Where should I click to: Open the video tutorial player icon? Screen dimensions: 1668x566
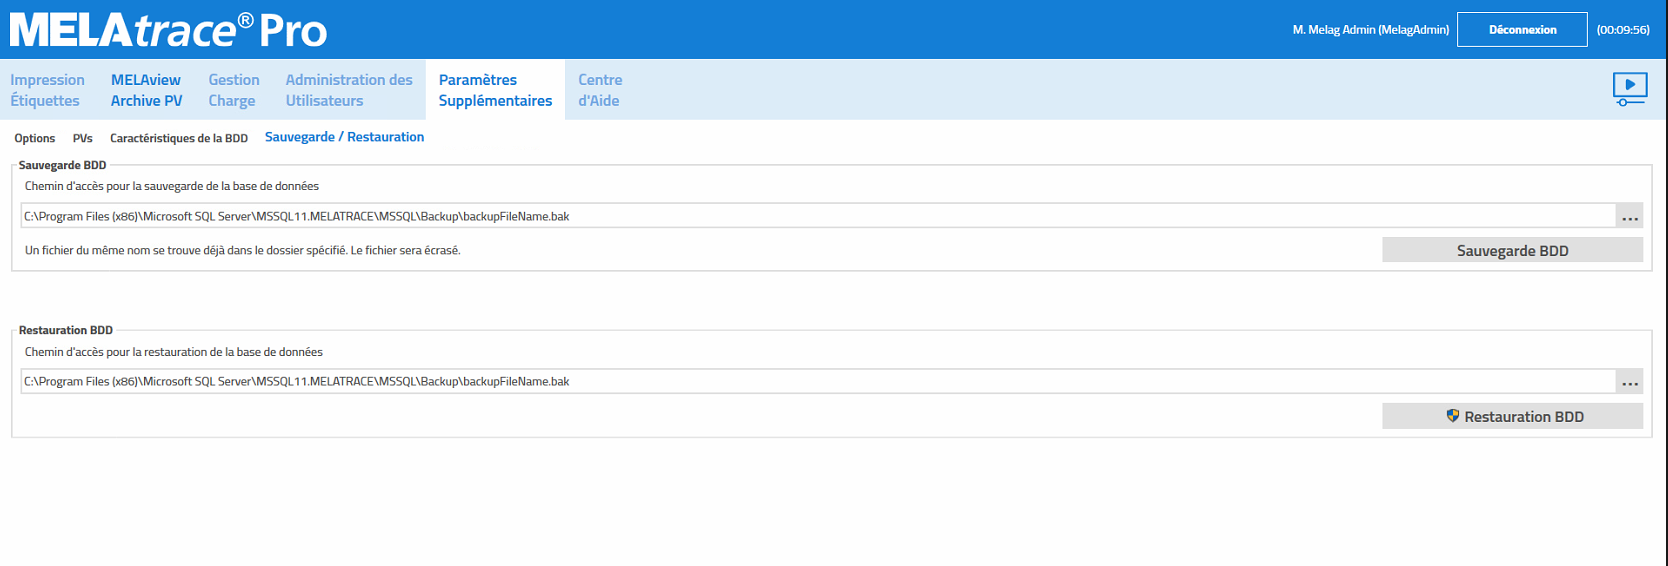coord(1630,89)
